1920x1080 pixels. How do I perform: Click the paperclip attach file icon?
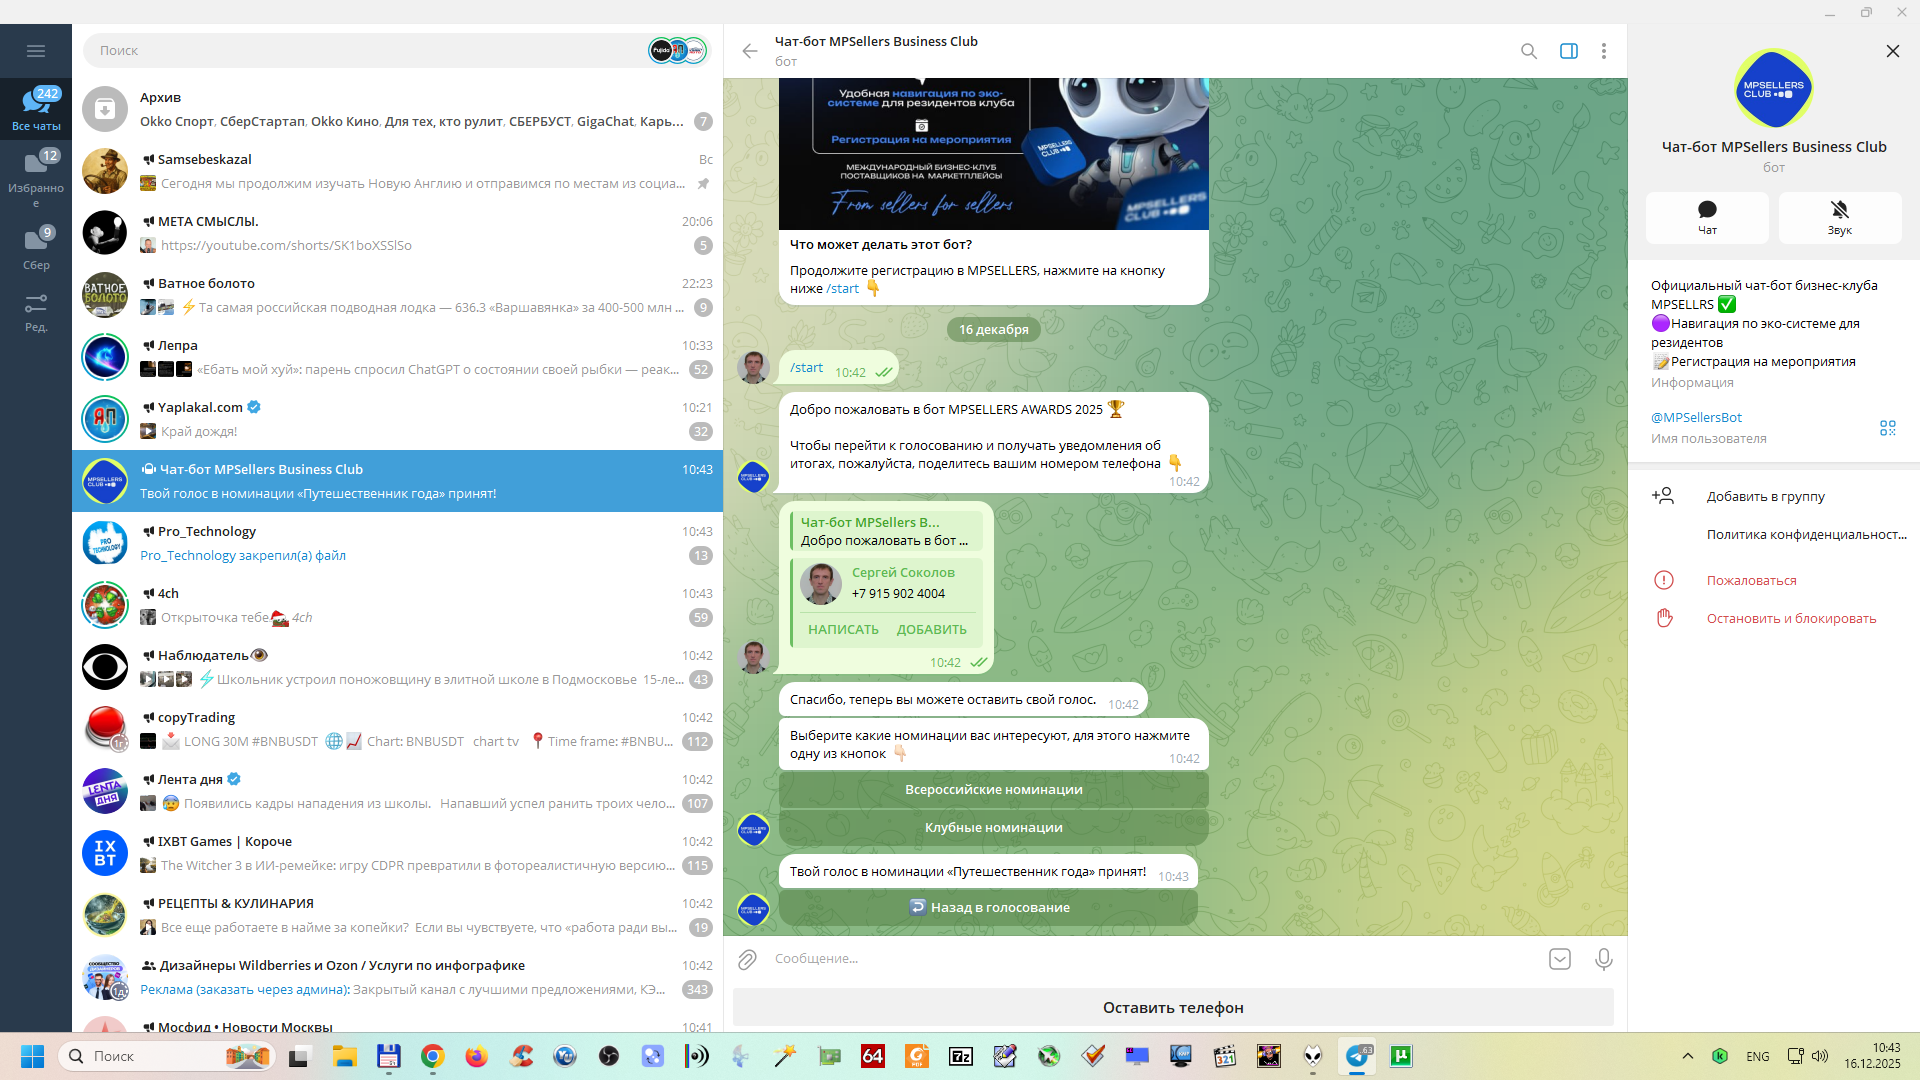(747, 959)
